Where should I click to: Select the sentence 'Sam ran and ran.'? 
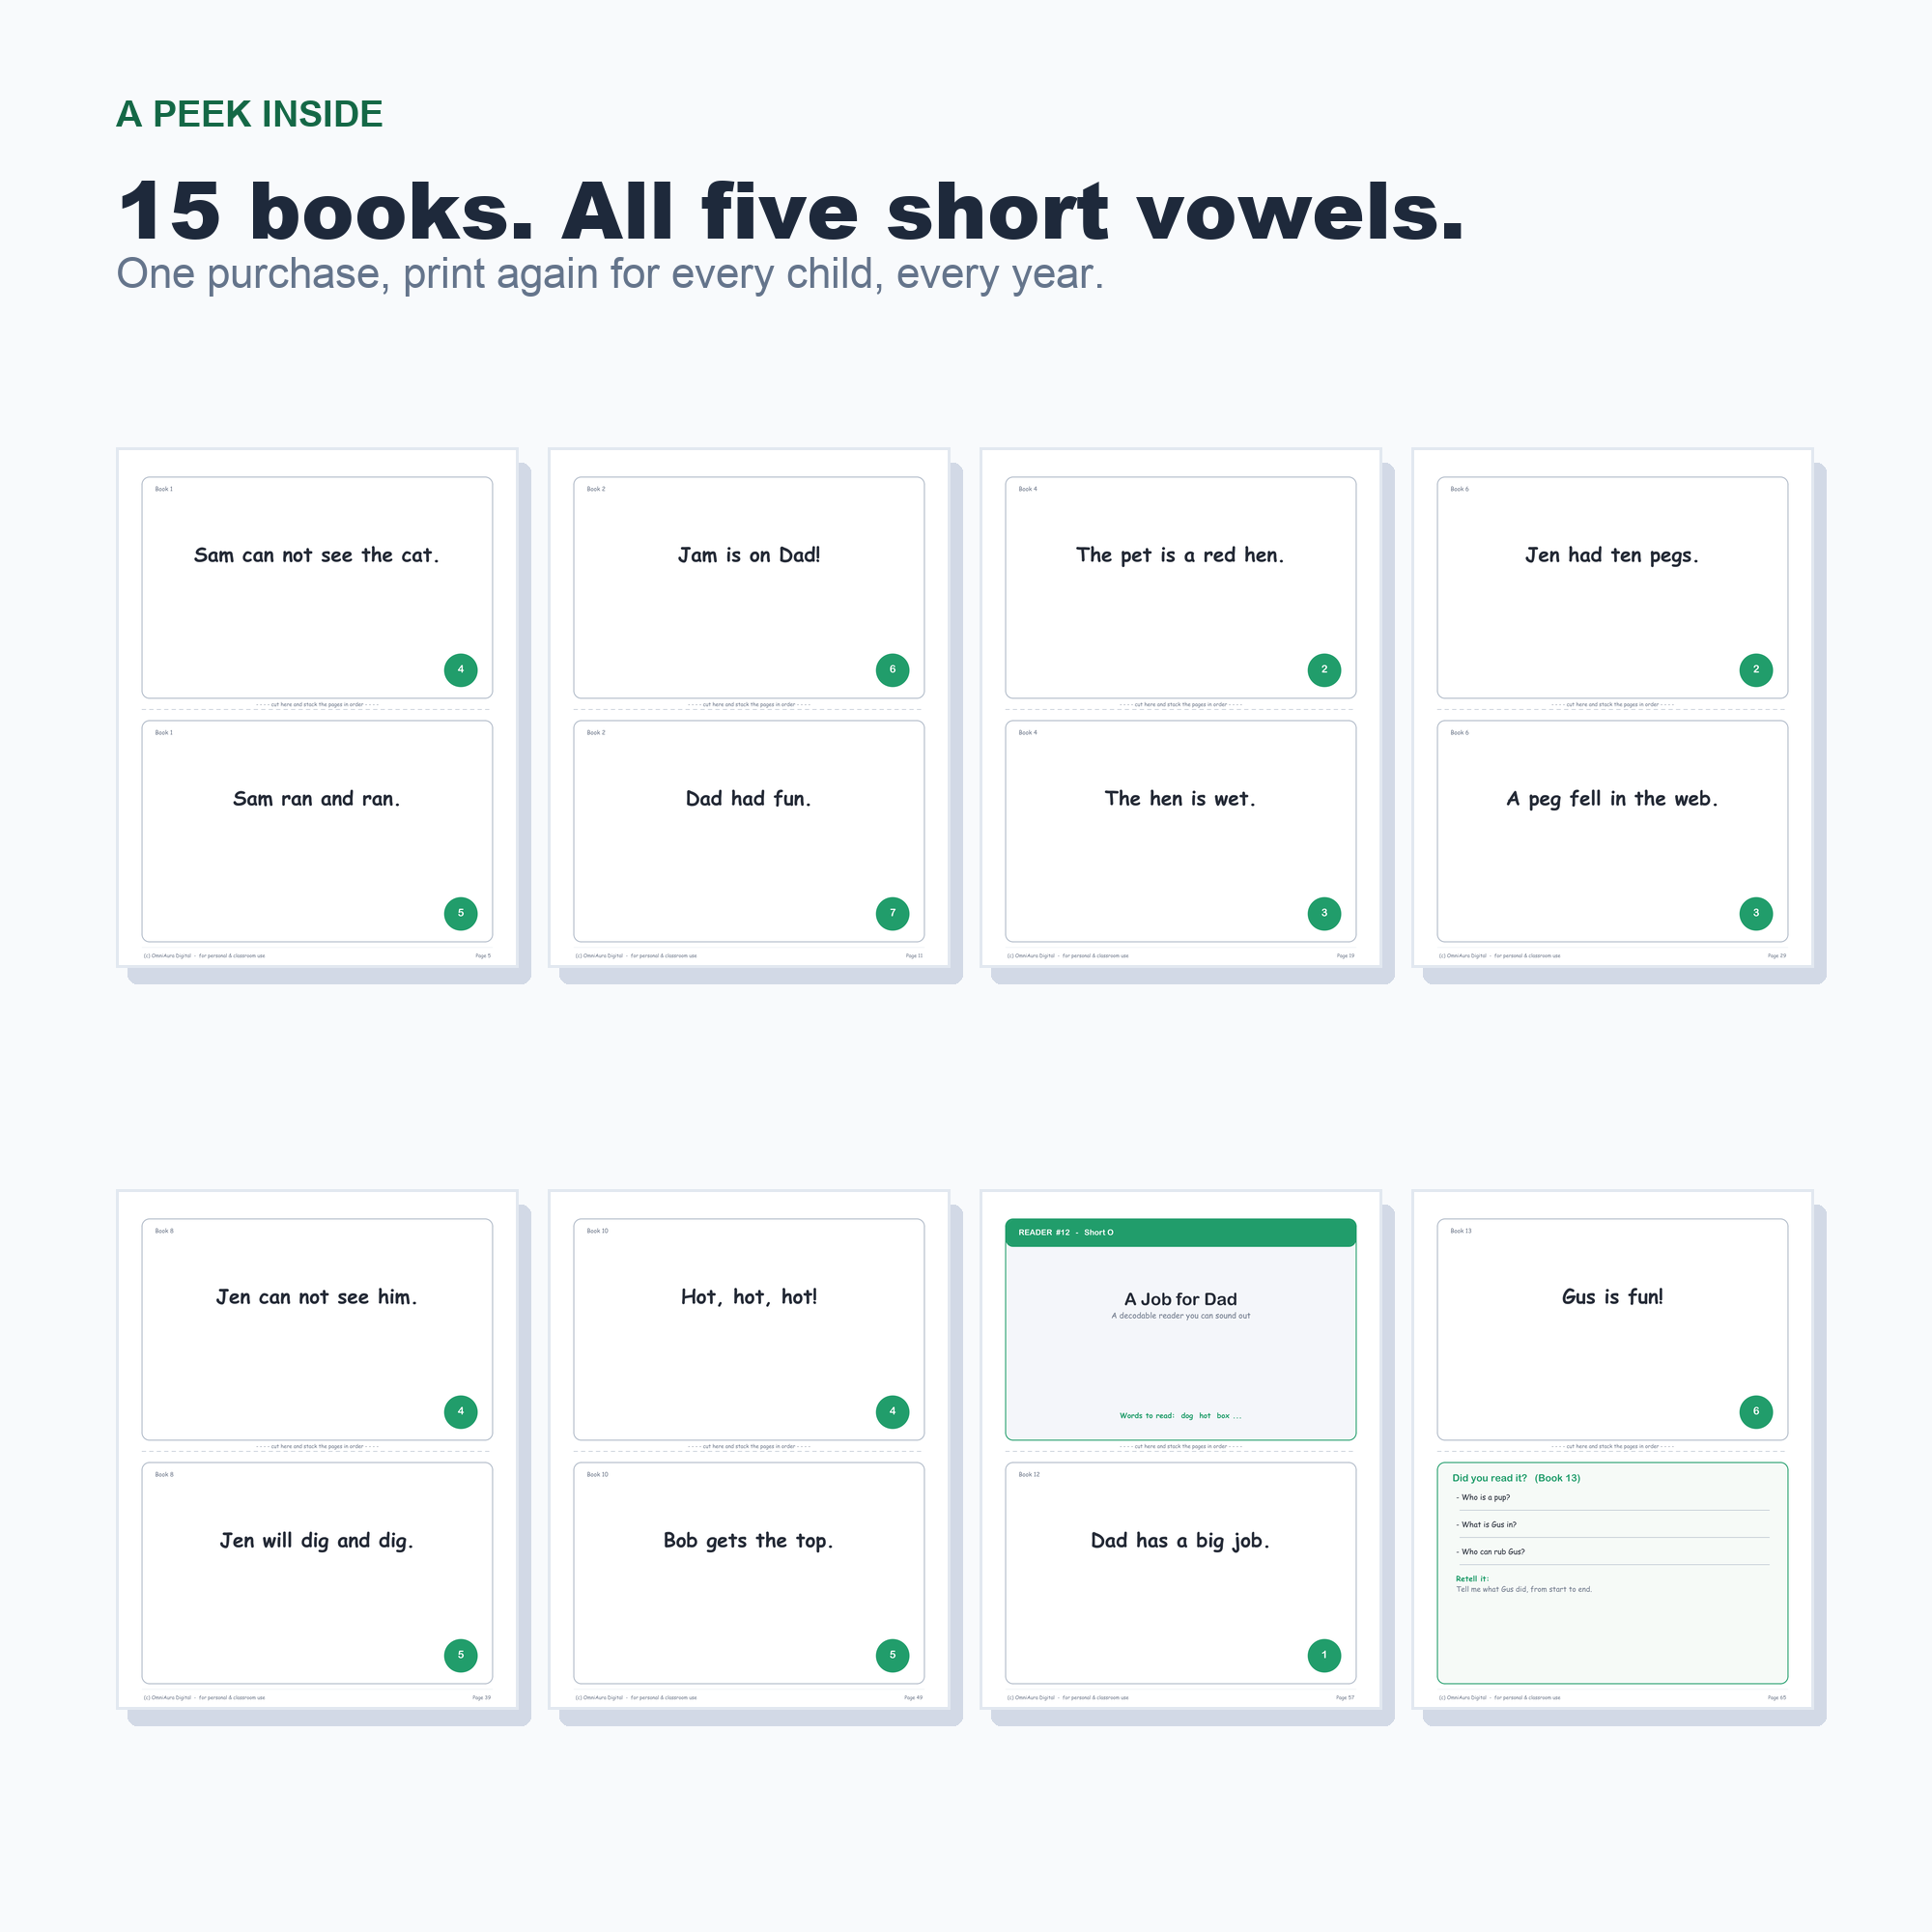coord(317,799)
